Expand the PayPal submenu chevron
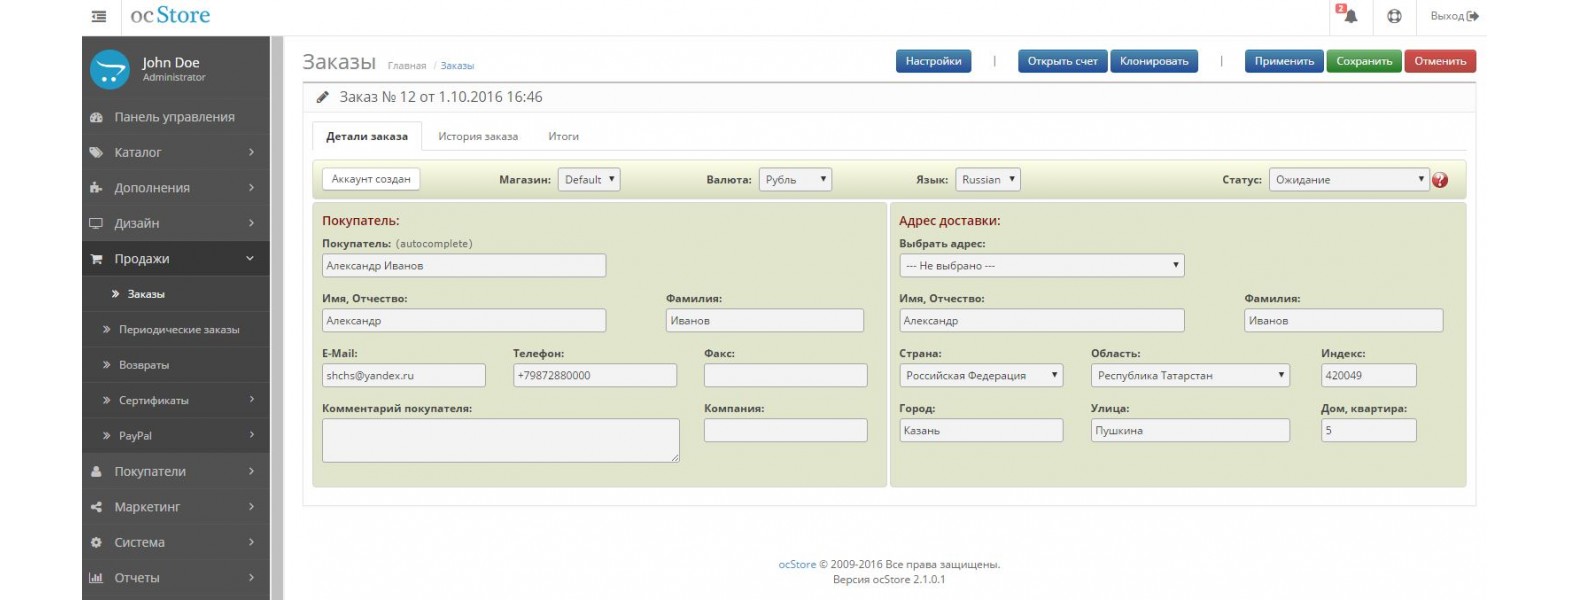The width and height of the screenshot is (1570, 600). 251,435
